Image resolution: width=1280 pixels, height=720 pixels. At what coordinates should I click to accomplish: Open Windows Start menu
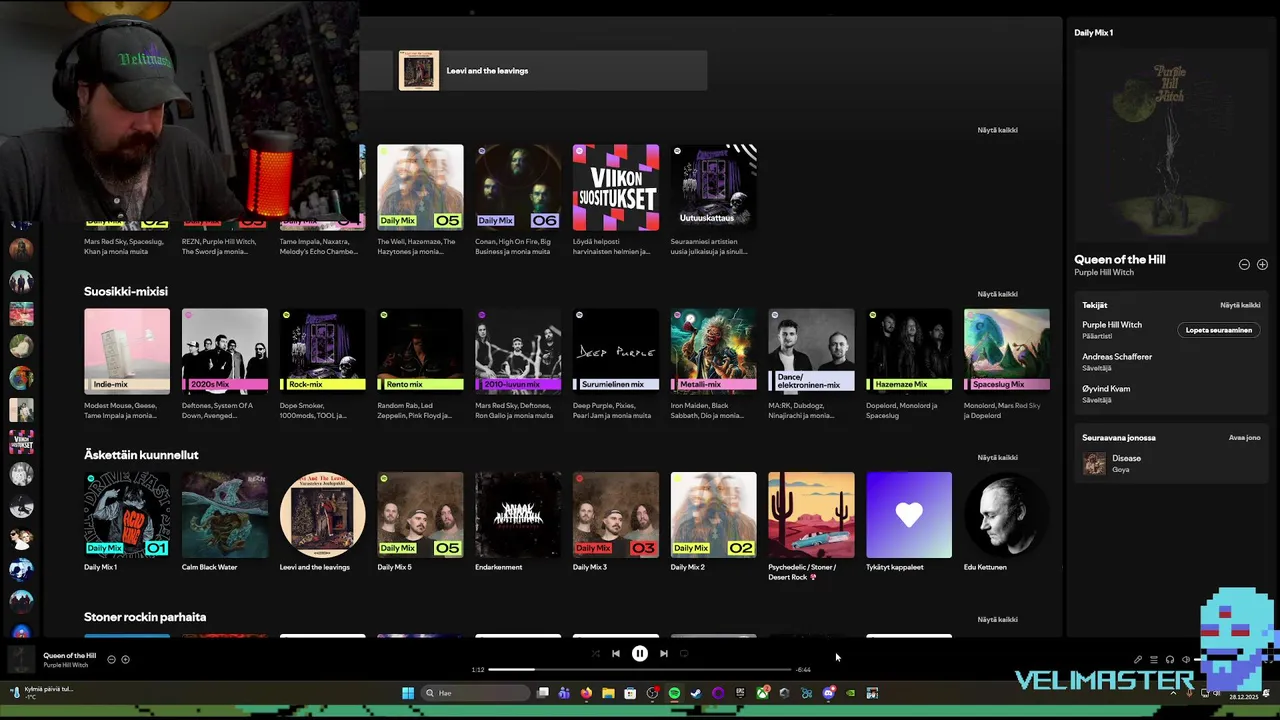(408, 693)
